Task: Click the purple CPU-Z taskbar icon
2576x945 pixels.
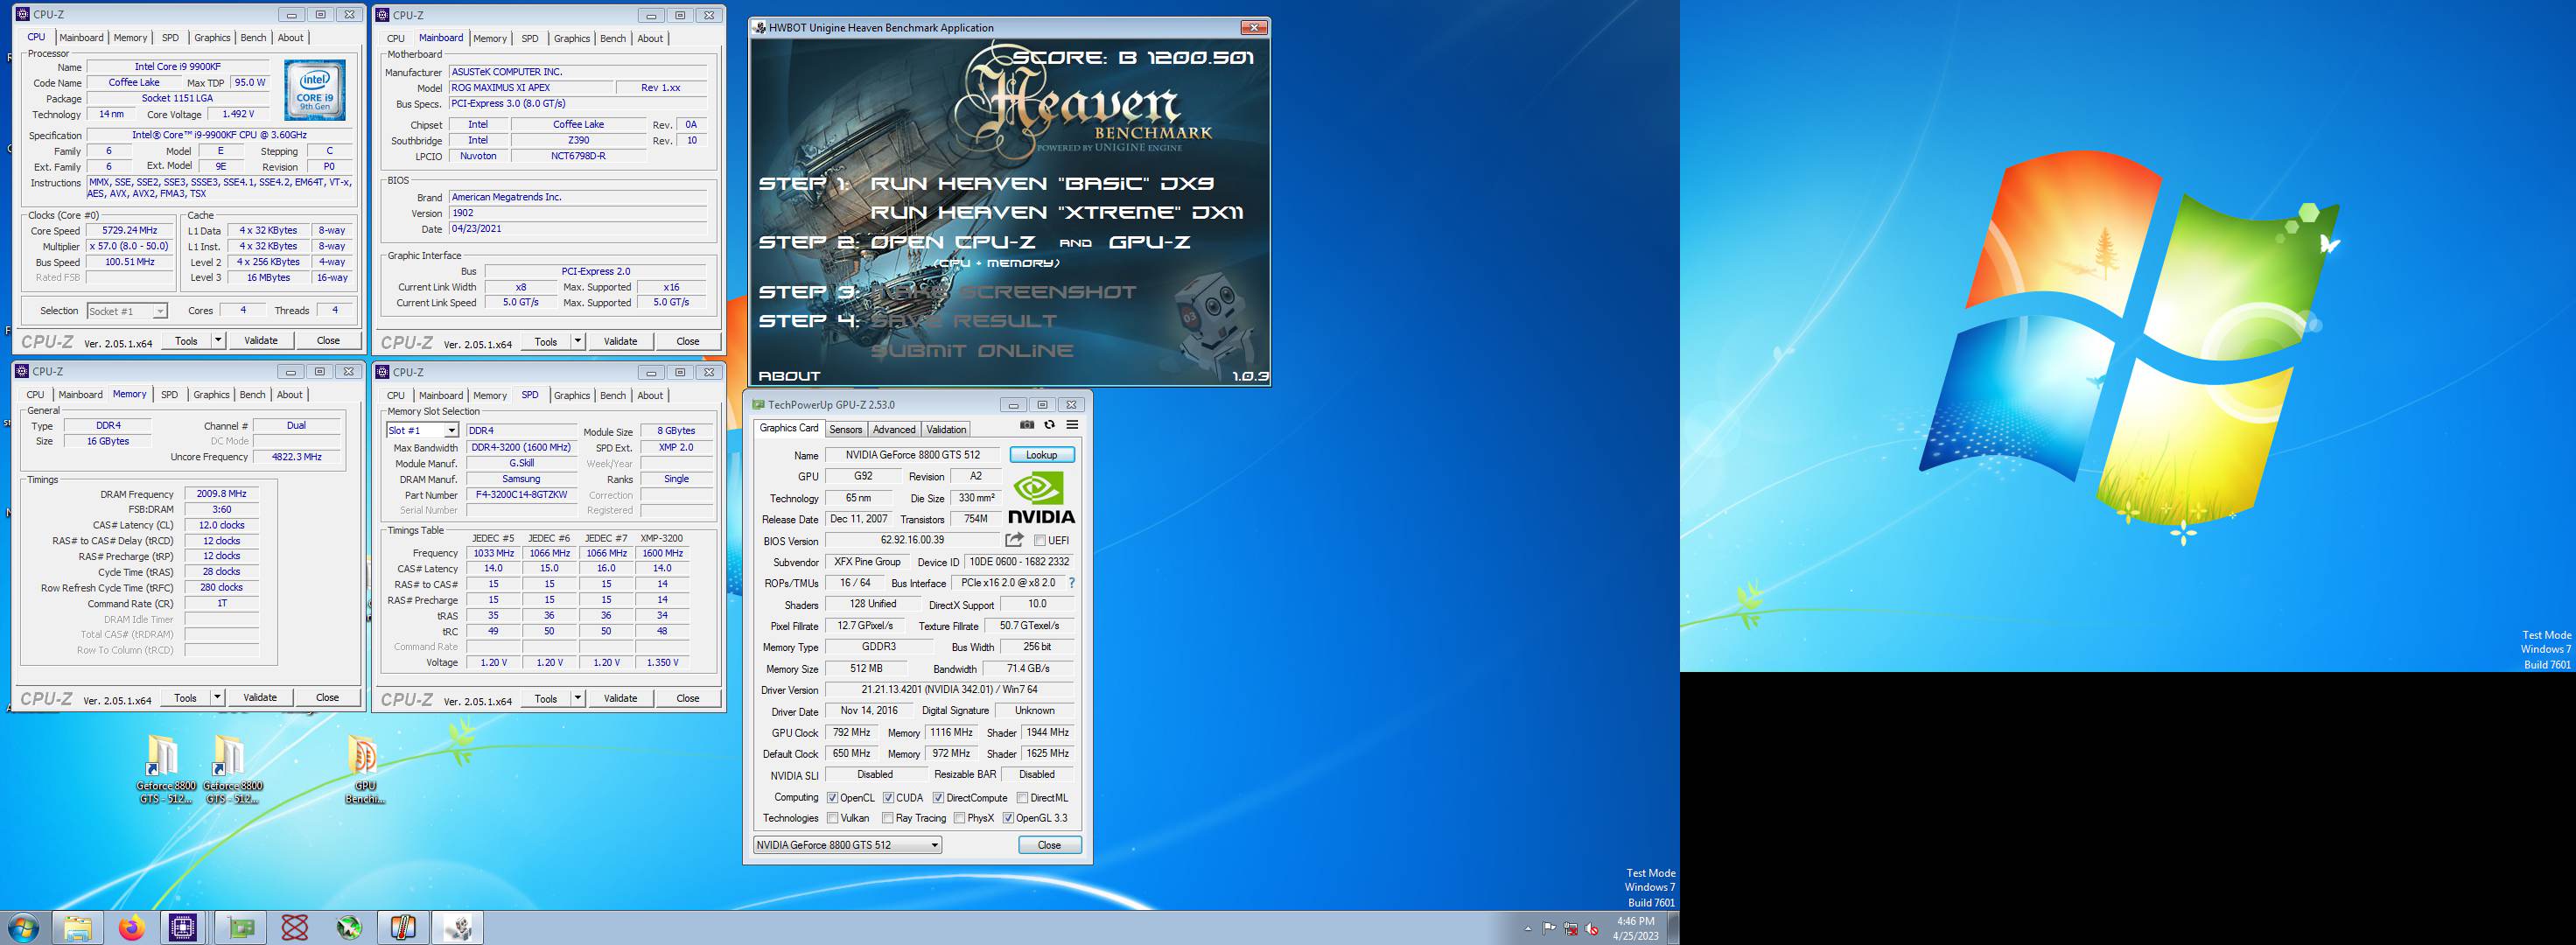Action: point(183,928)
